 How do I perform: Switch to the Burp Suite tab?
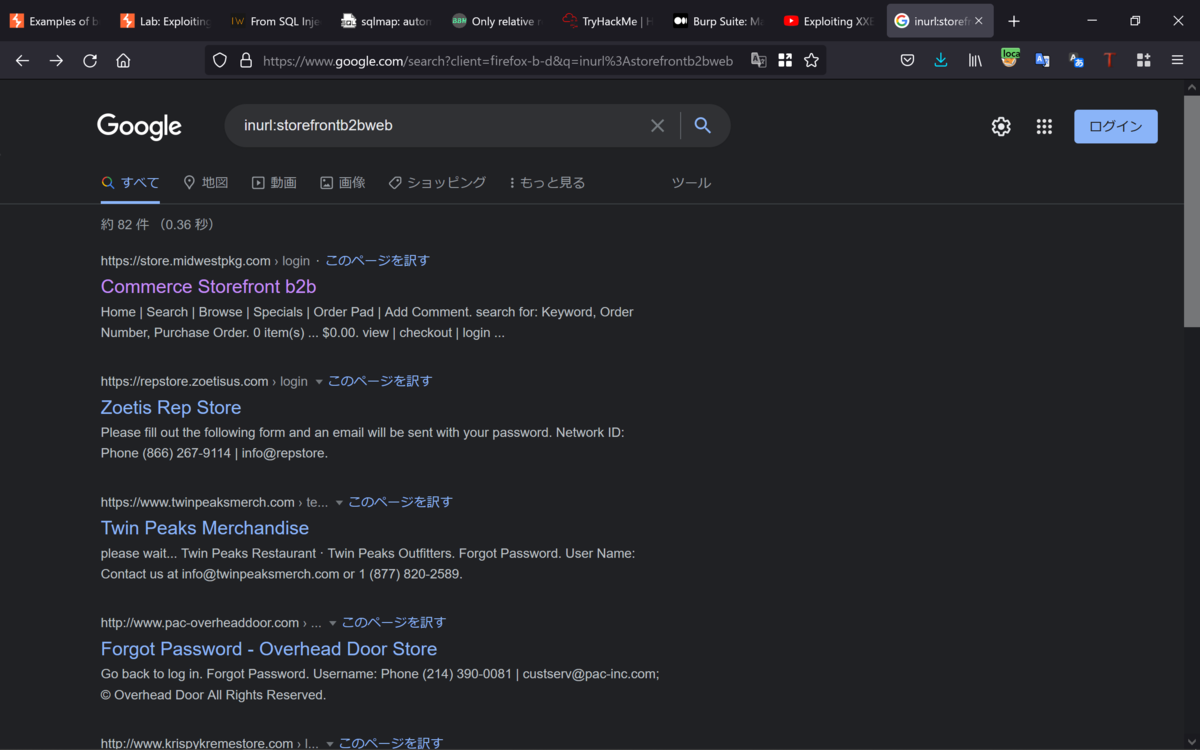click(717, 21)
